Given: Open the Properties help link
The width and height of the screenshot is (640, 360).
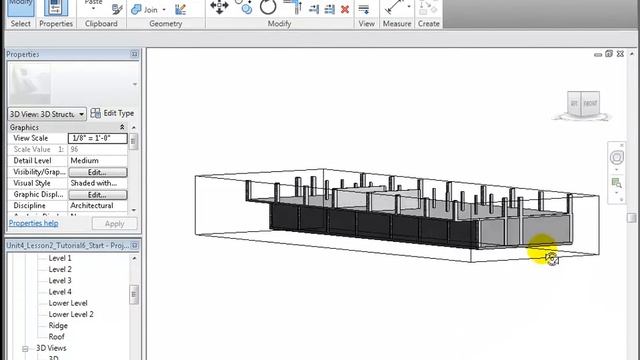Looking at the screenshot, I should click(x=33, y=223).
